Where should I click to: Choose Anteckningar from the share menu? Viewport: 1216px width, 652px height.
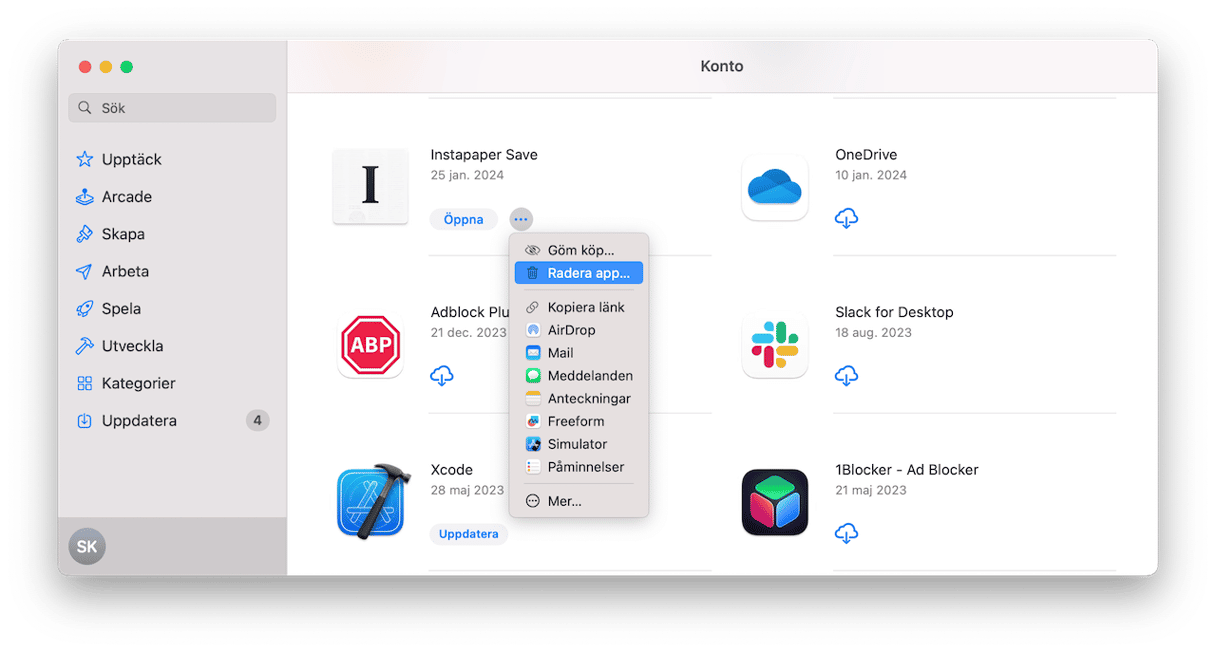579,398
